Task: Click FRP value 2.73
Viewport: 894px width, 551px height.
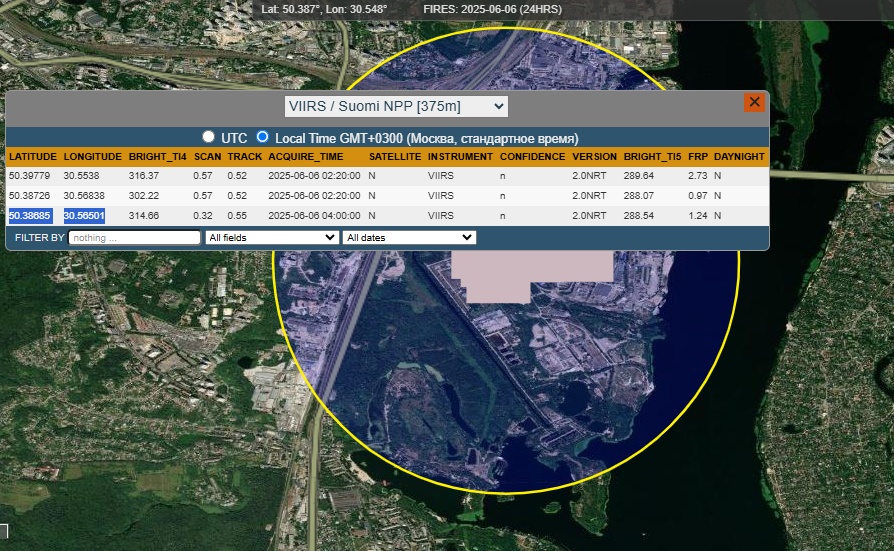Action: (698, 176)
